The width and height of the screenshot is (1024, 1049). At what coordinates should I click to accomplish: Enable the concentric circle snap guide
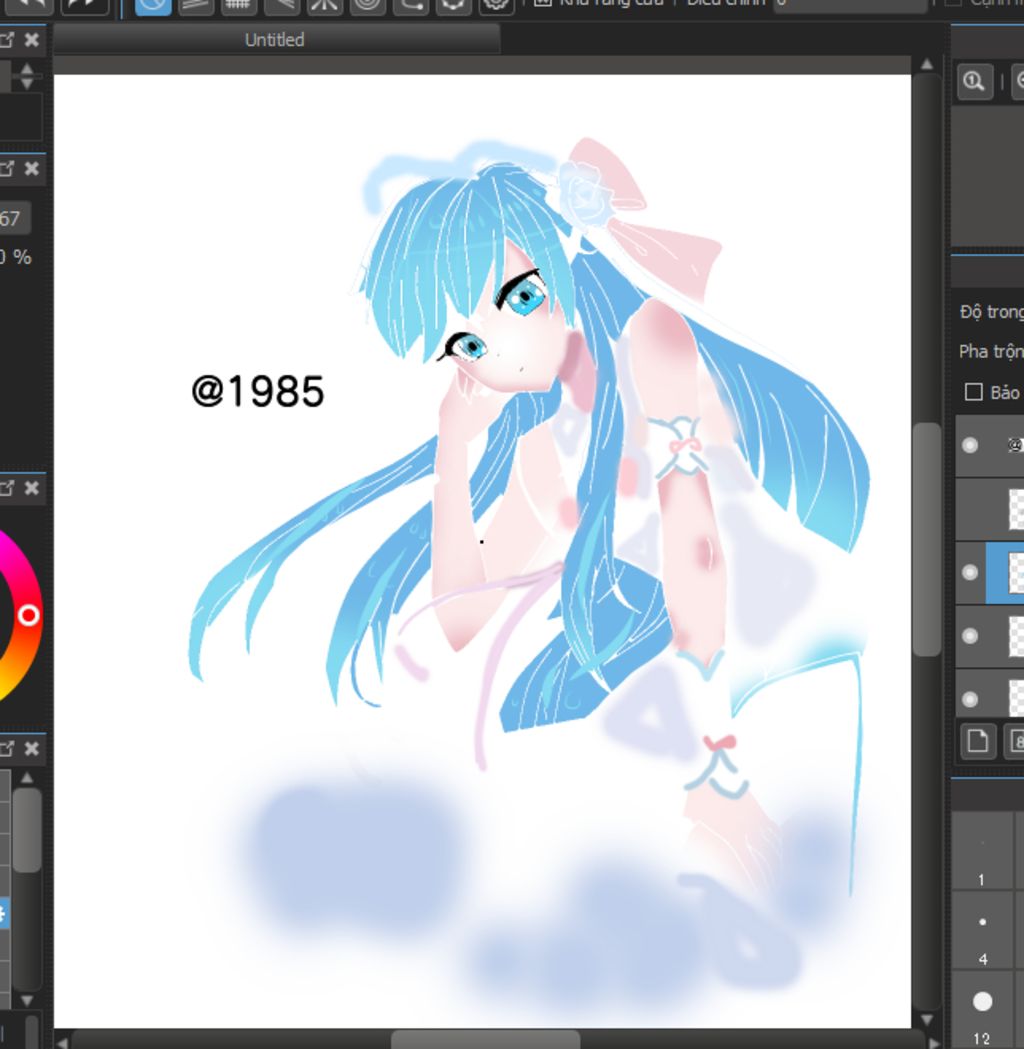pyautogui.click(x=367, y=6)
